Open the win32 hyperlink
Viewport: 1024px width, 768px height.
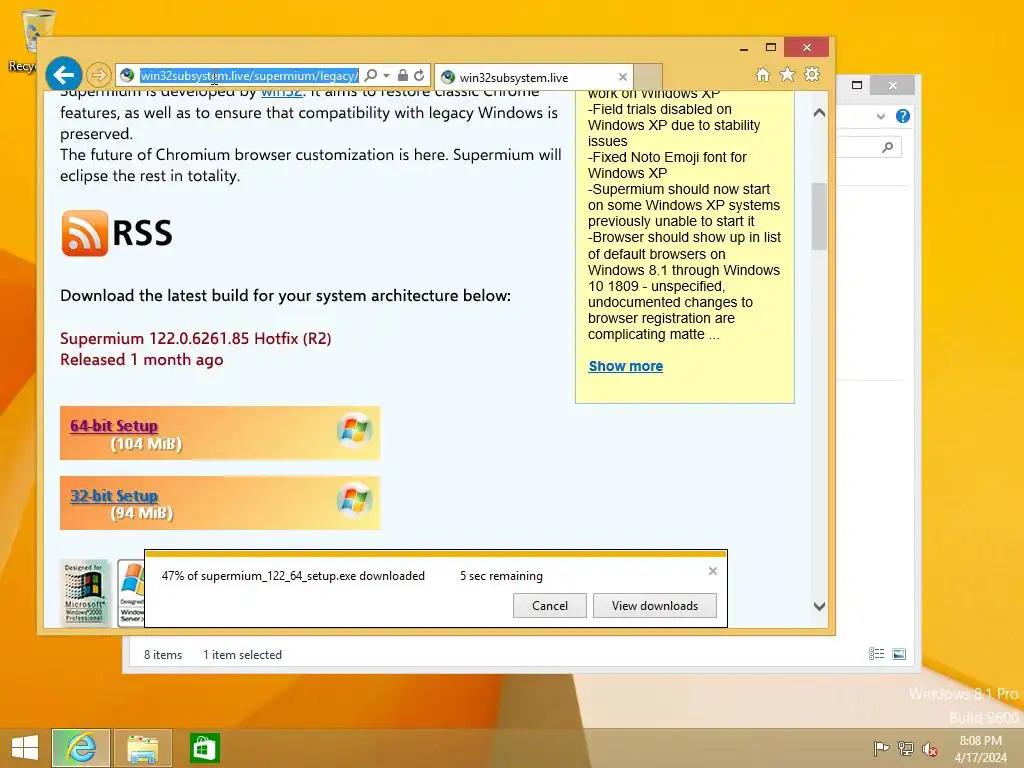(x=281, y=93)
